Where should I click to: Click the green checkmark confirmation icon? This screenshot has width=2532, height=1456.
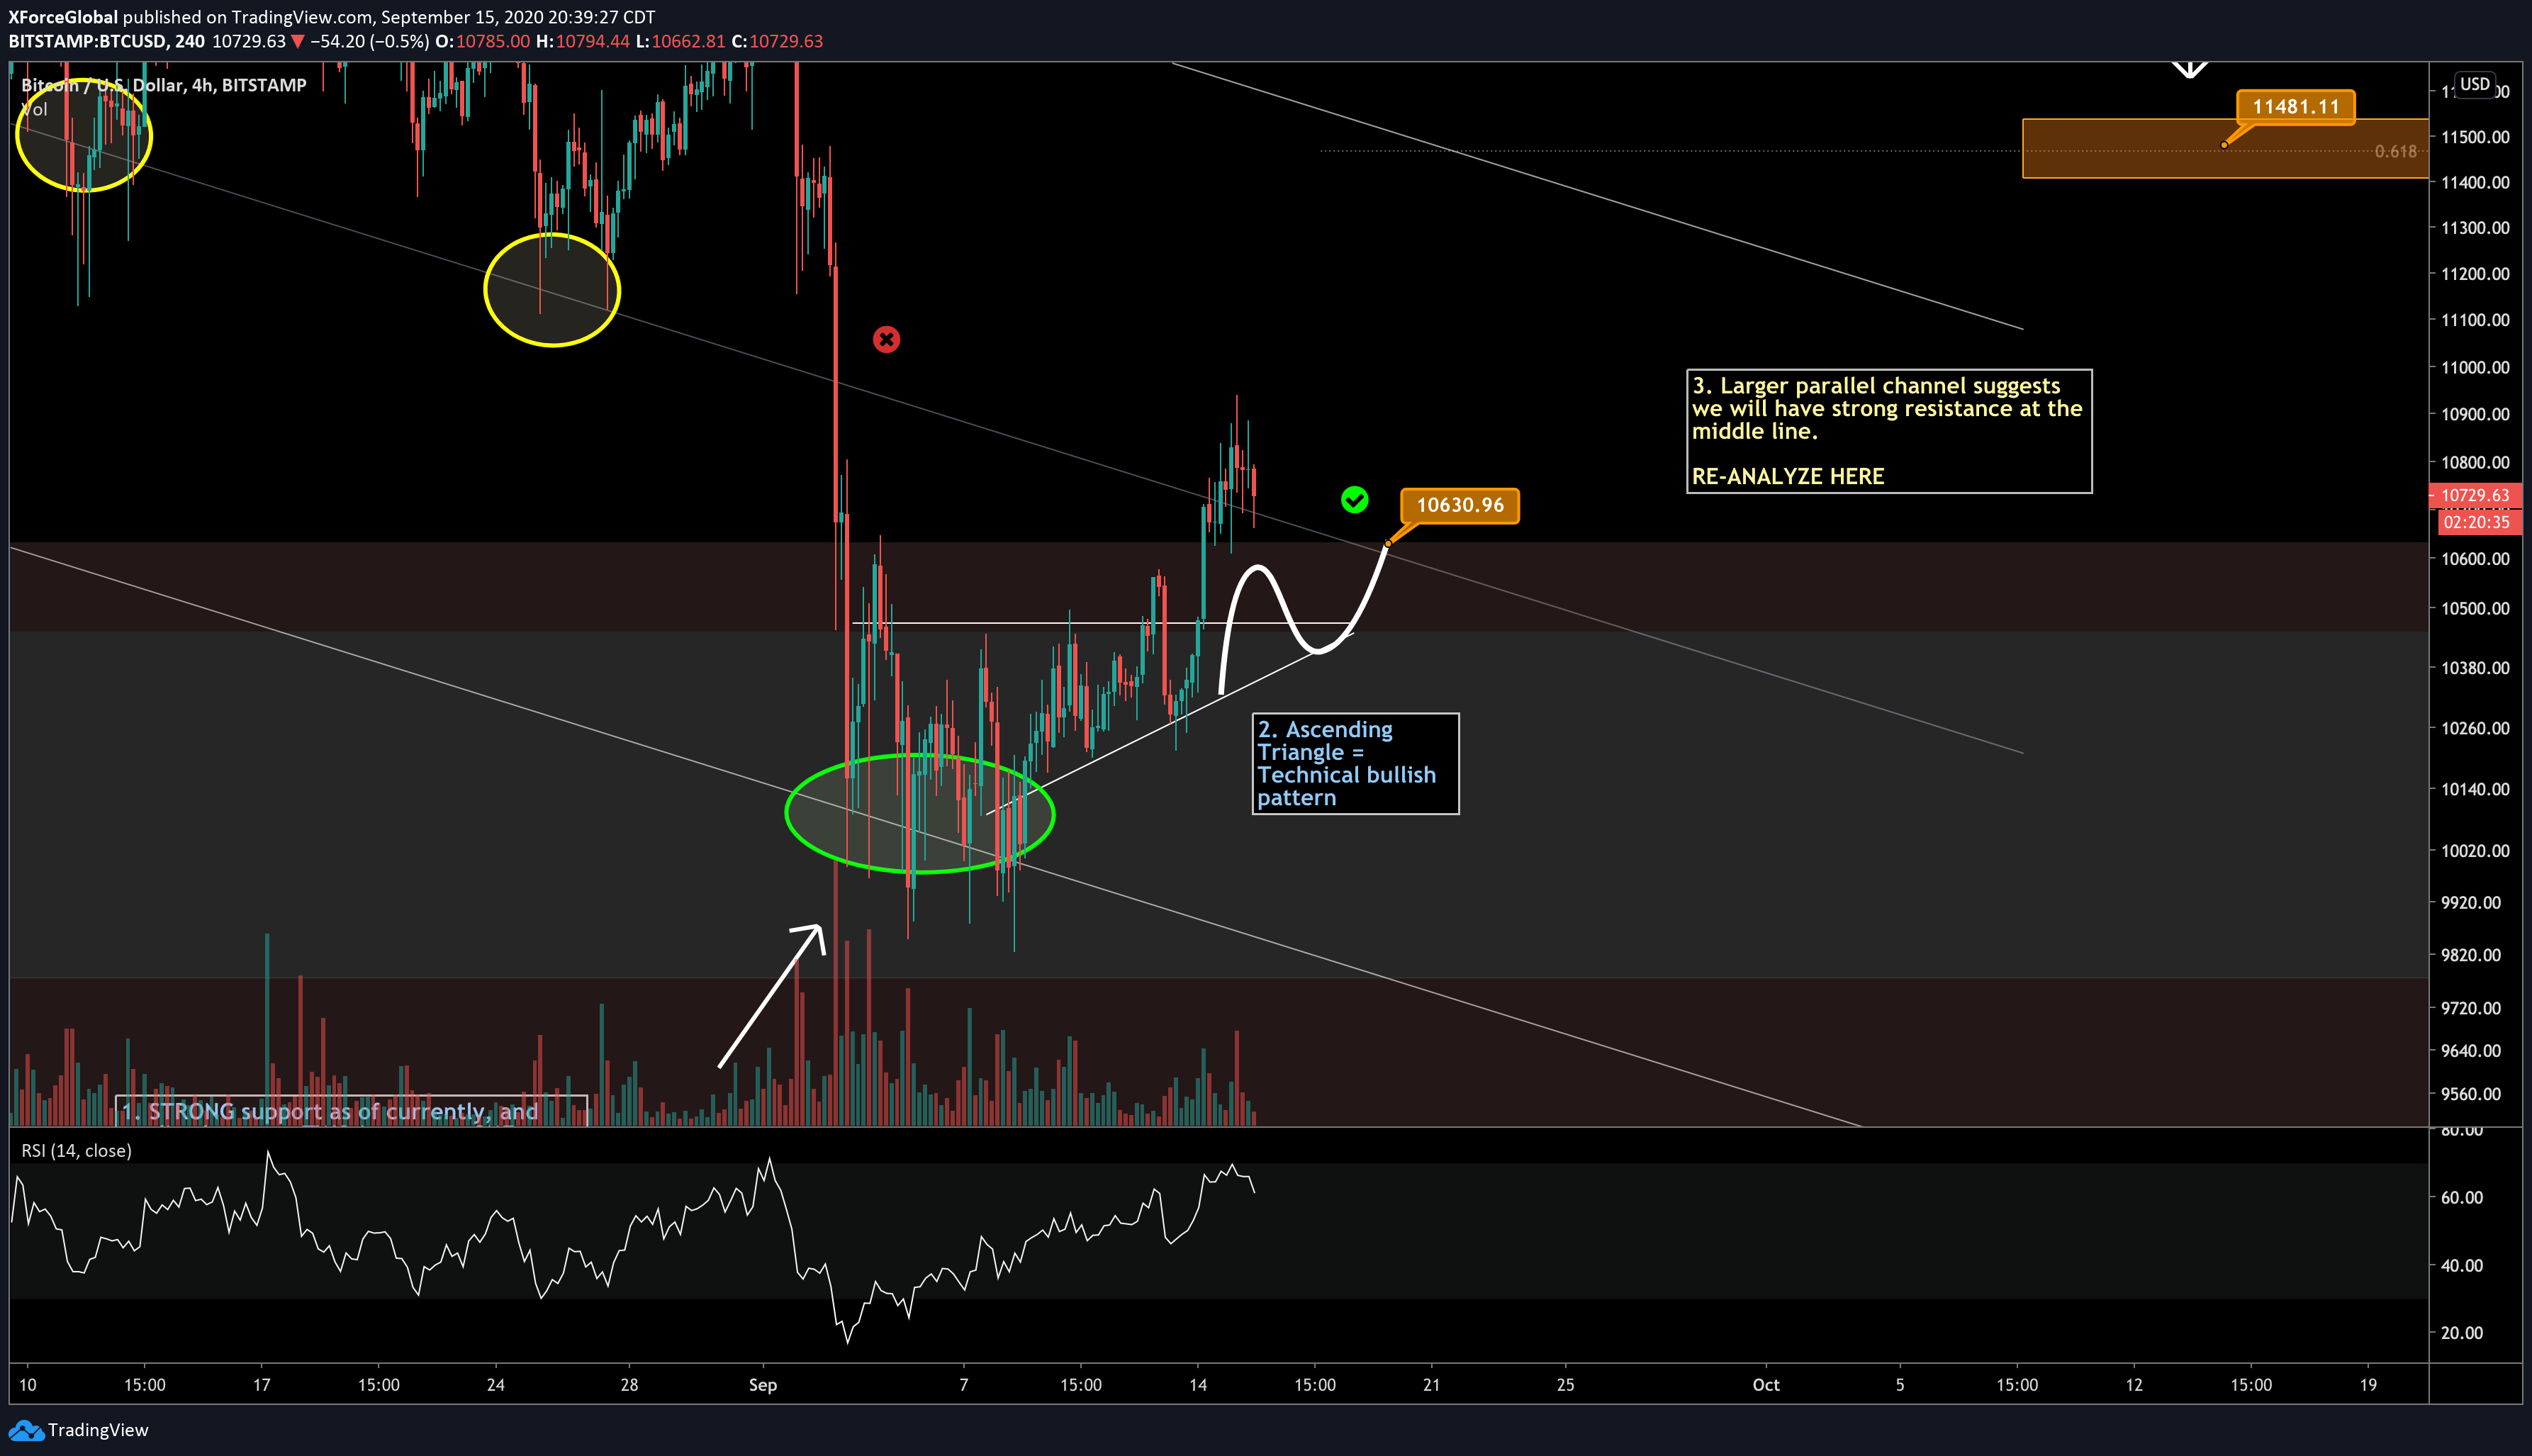pos(1354,499)
